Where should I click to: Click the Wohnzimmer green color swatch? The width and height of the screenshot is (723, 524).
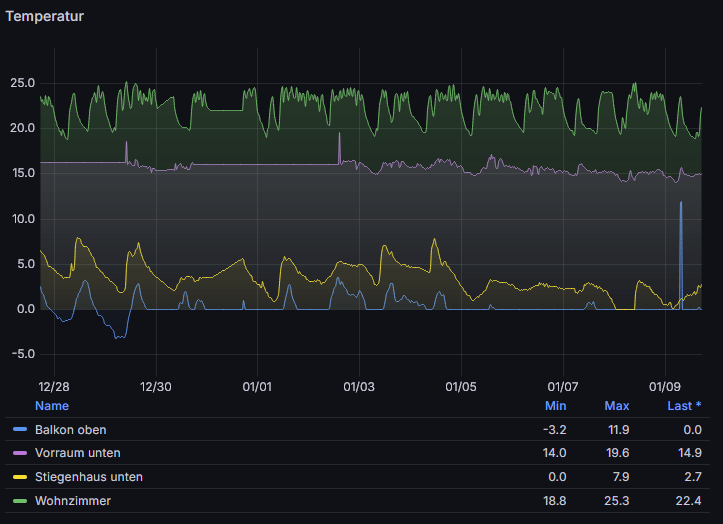tap(20, 501)
